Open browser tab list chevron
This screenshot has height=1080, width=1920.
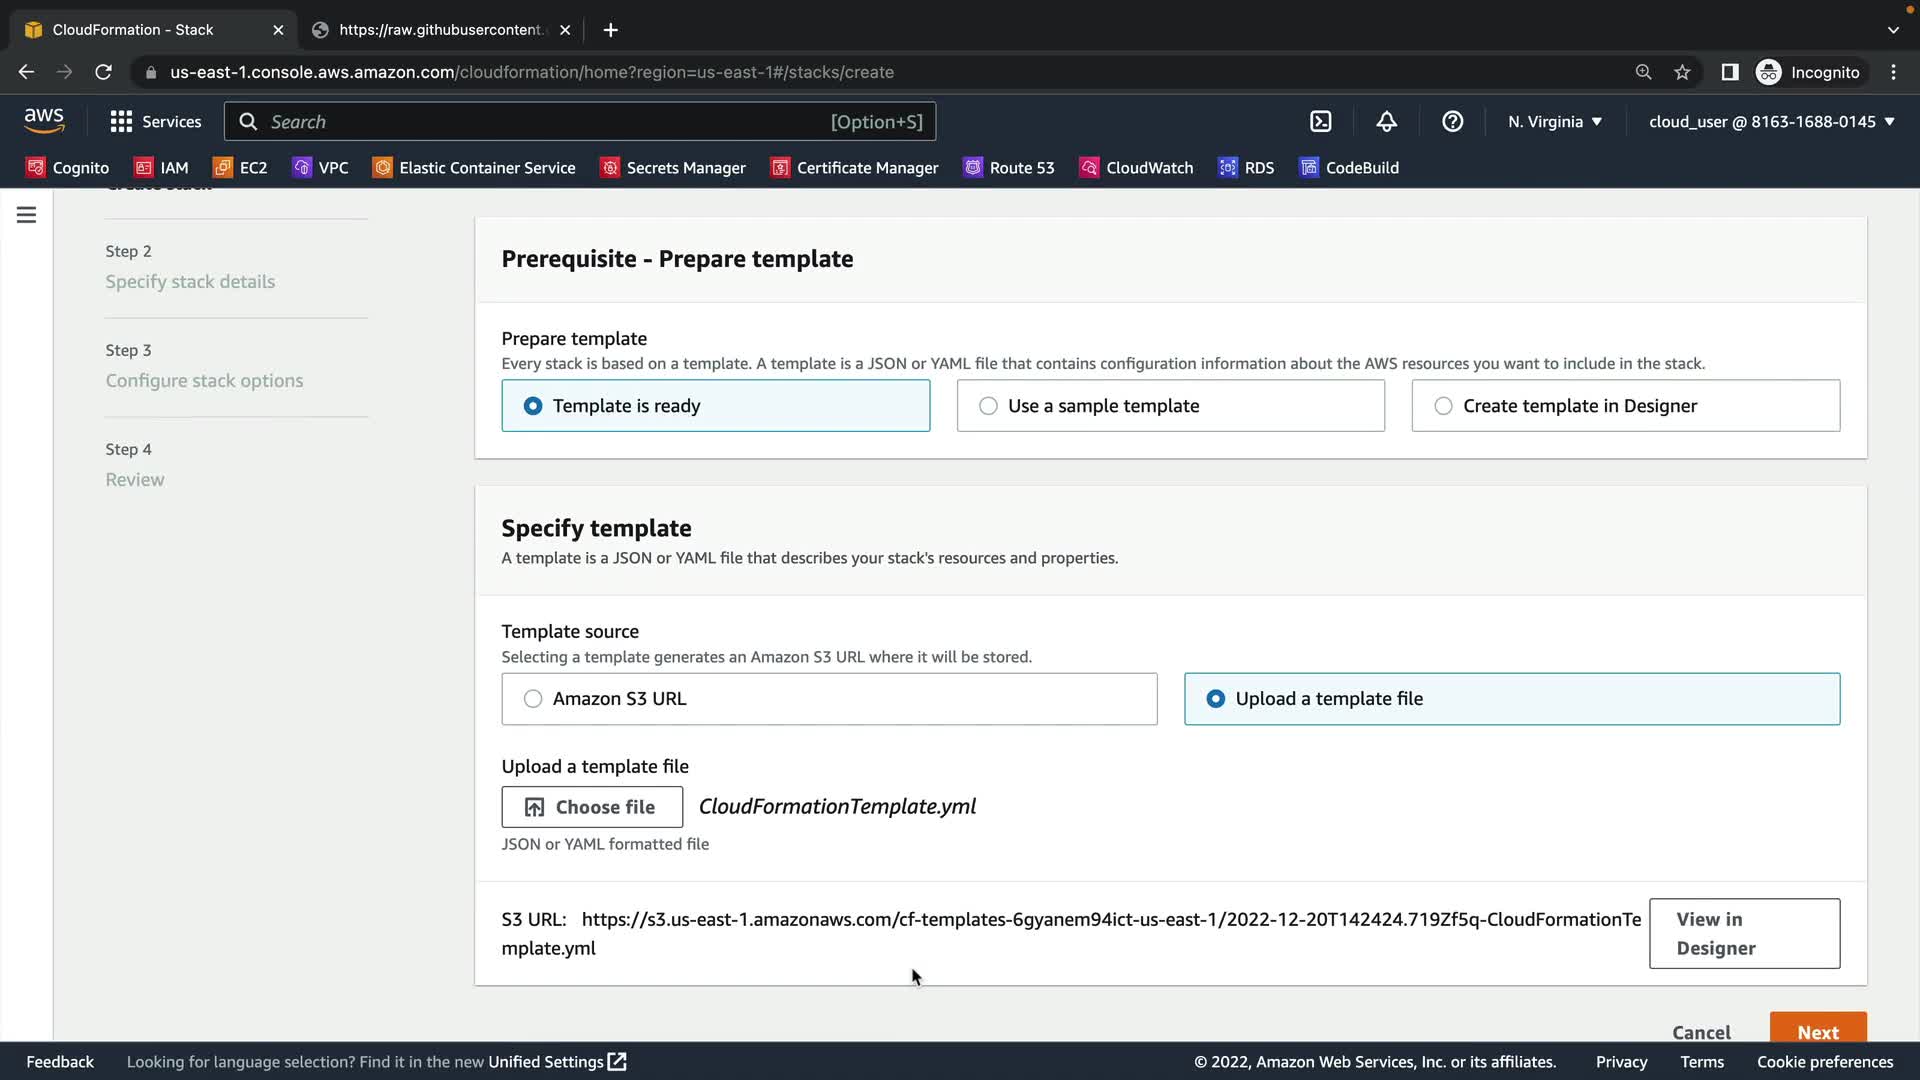pos(1893,30)
